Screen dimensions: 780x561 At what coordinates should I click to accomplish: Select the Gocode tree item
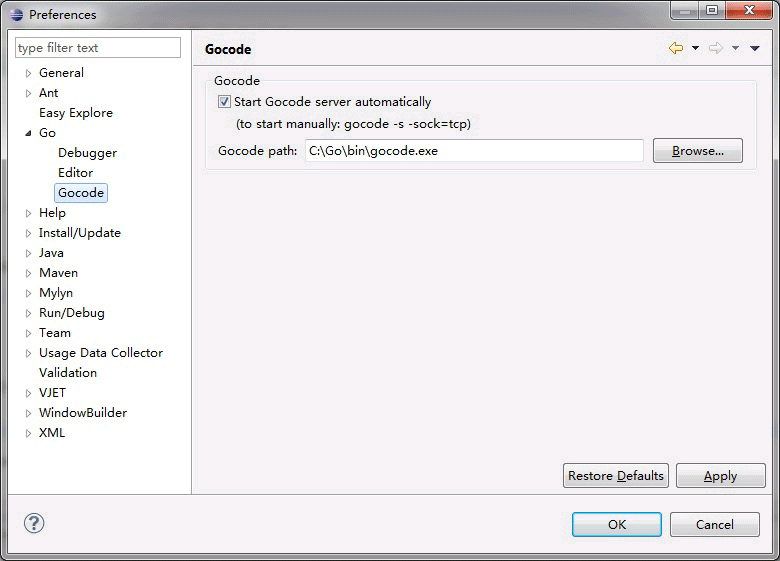(x=81, y=192)
